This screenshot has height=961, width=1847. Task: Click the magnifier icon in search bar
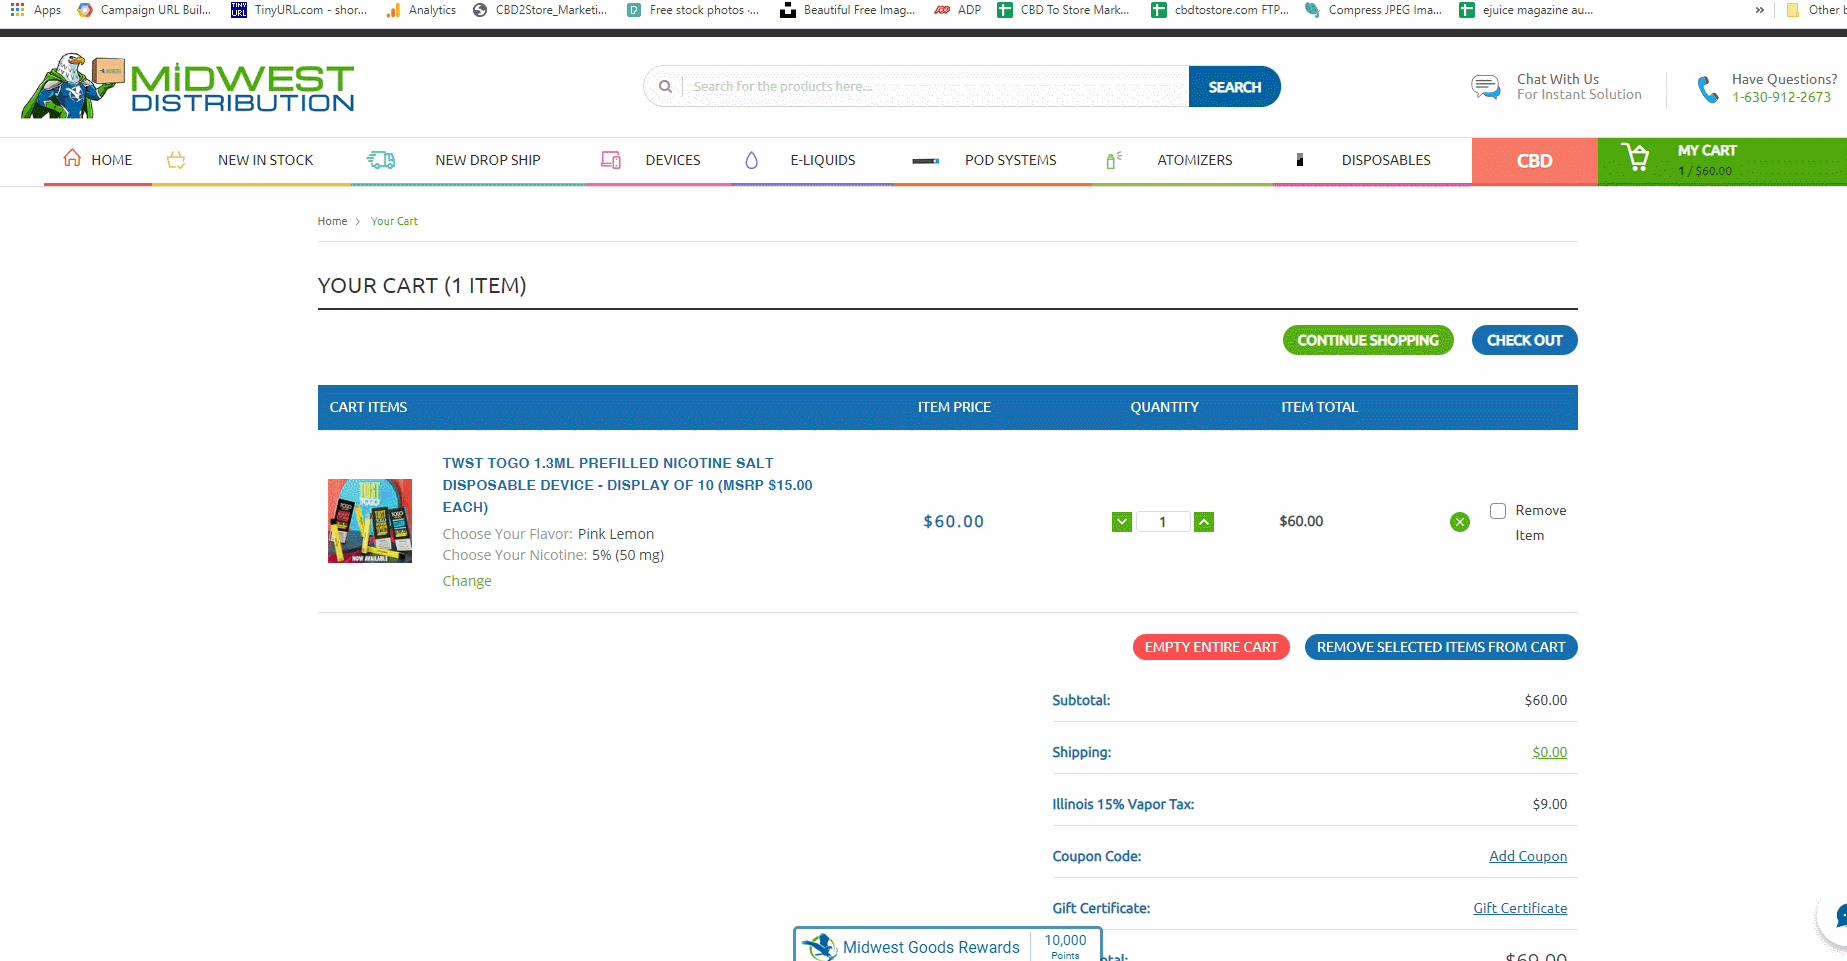(x=665, y=87)
